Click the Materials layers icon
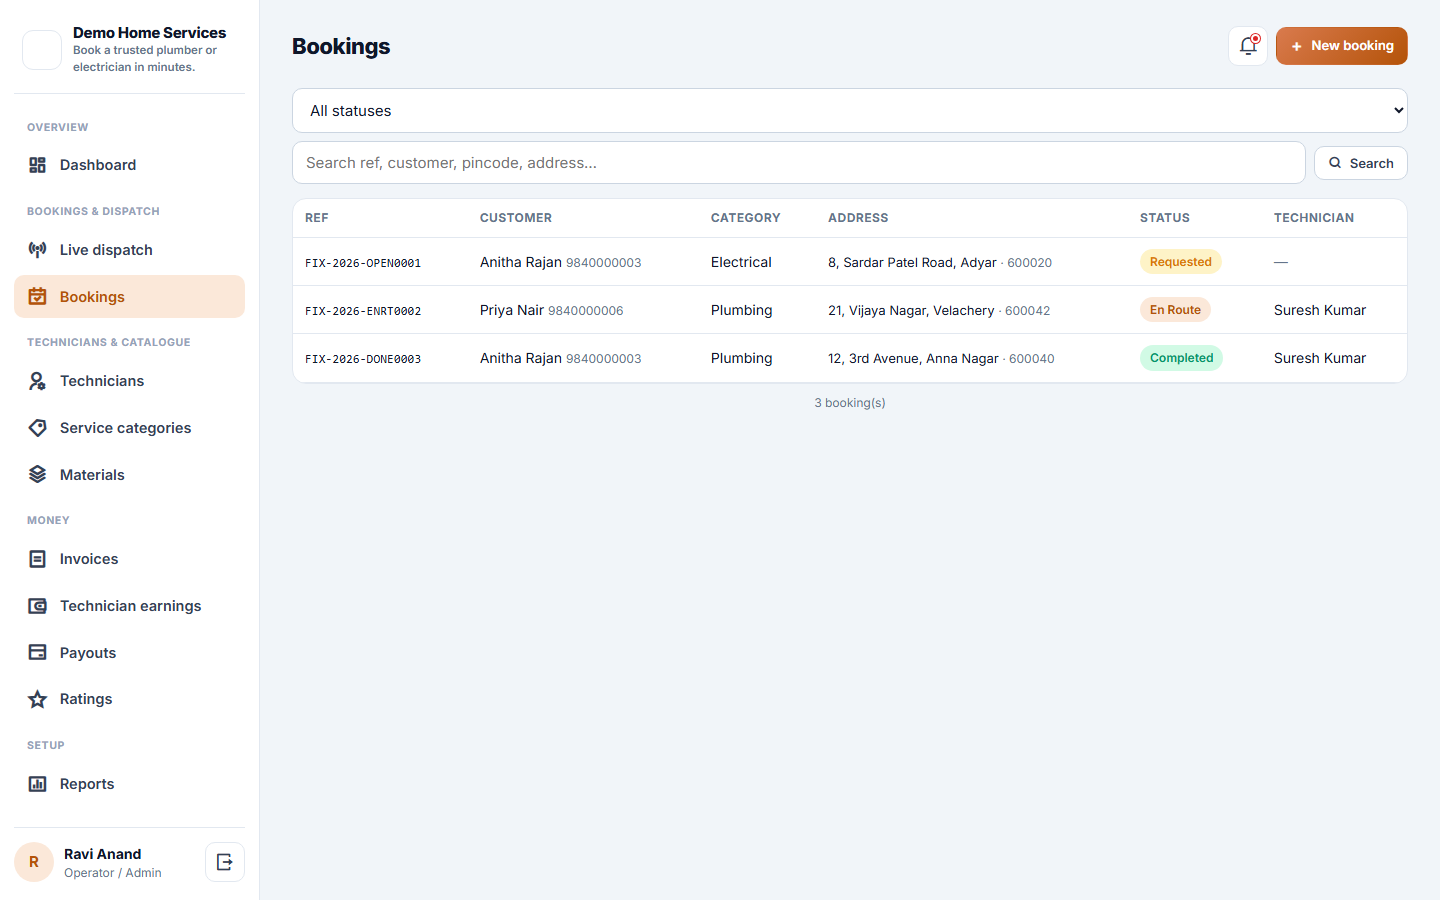 pyautogui.click(x=37, y=475)
